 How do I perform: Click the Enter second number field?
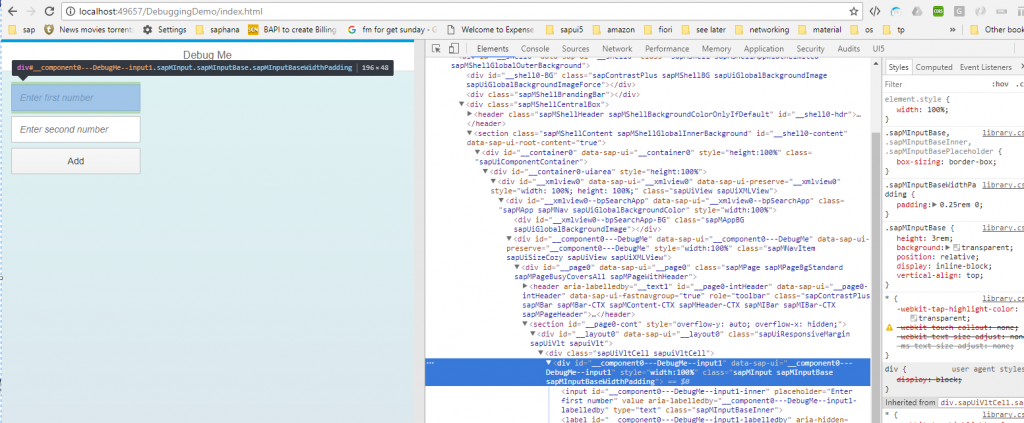(x=76, y=129)
